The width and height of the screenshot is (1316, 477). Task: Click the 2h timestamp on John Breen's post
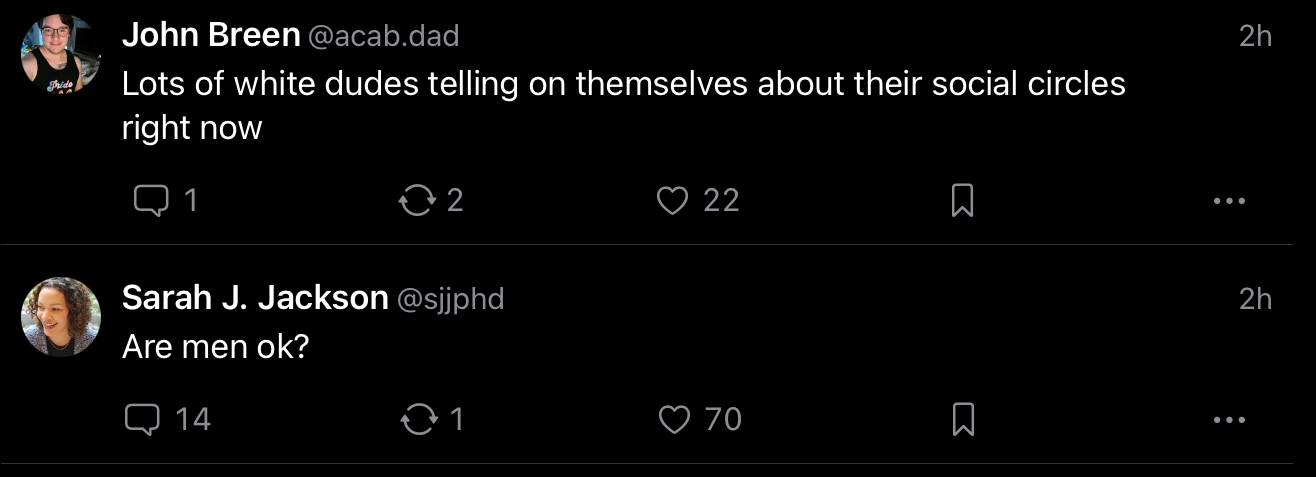click(x=1255, y=36)
